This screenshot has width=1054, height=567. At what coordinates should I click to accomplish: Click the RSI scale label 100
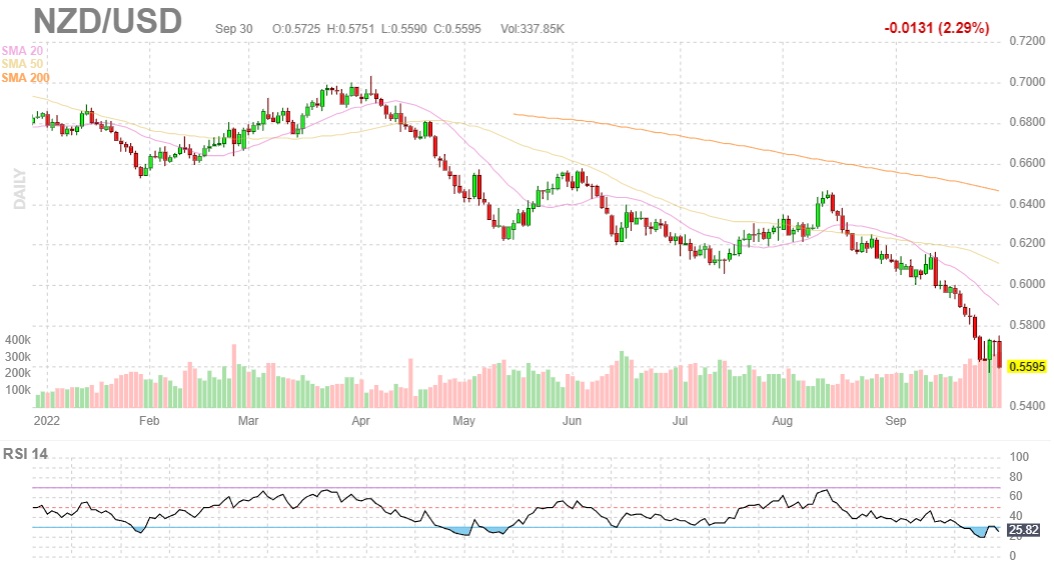point(1019,457)
